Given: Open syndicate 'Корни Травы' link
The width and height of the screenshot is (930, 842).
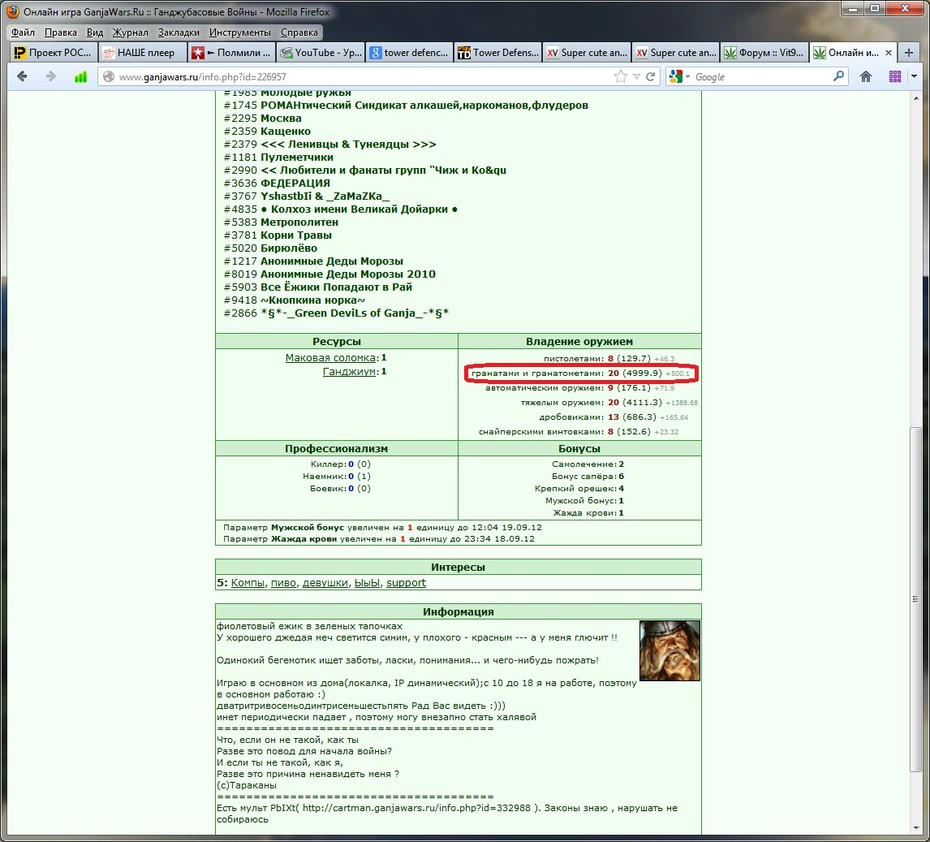Looking at the screenshot, I should click(x=296, y=235).
